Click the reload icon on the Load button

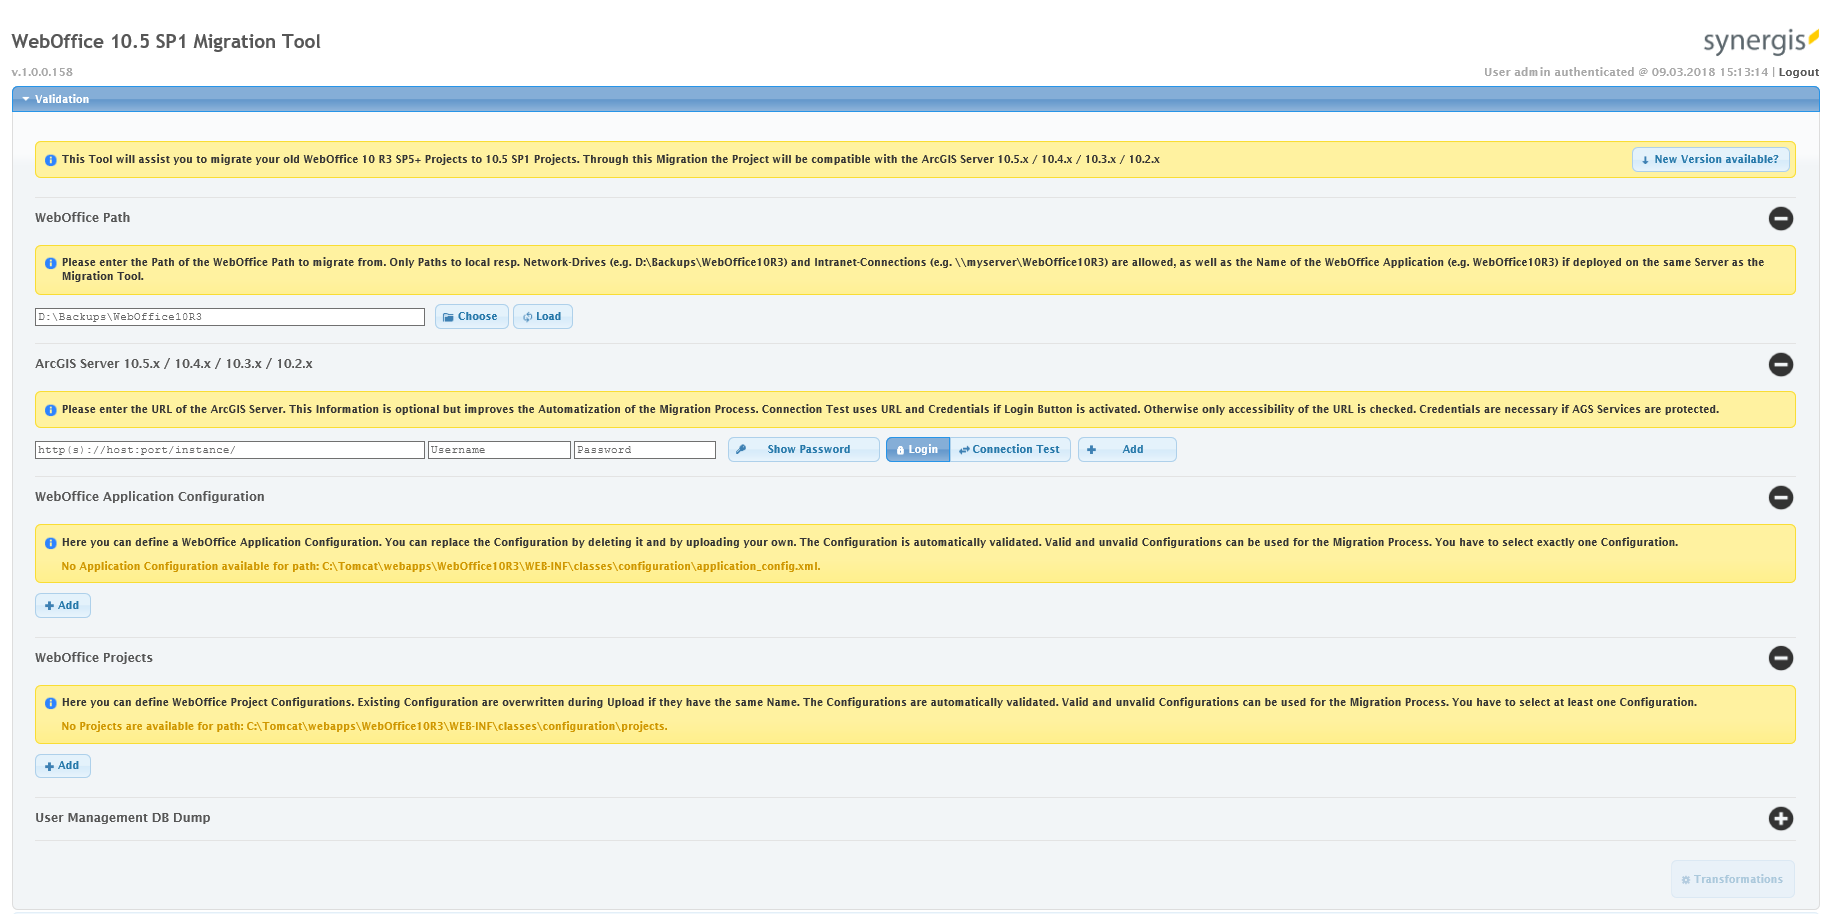pos(528,316)
